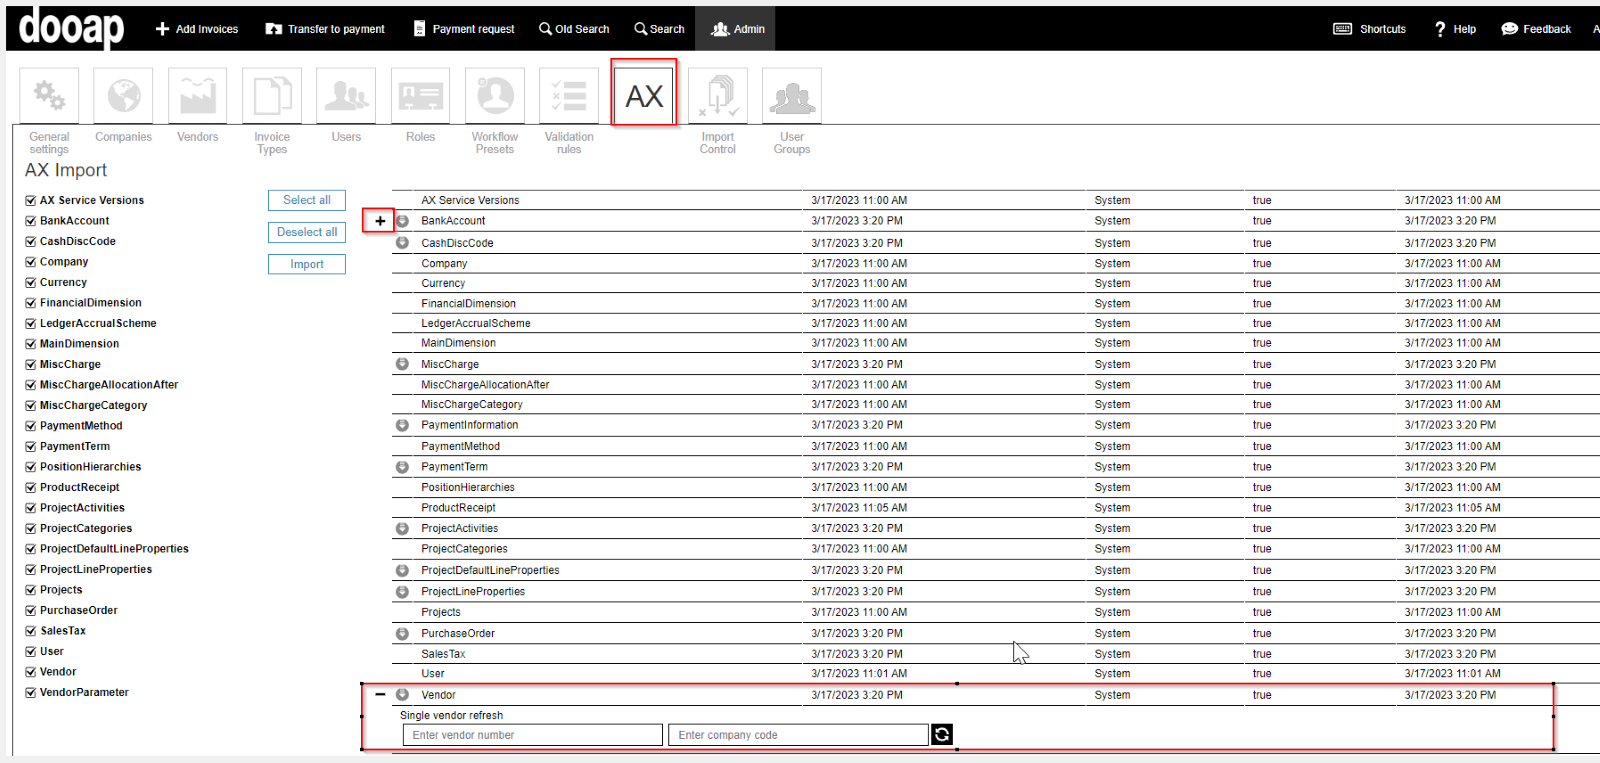Click the round icon beside ProjectActivities row

point(402,528)
